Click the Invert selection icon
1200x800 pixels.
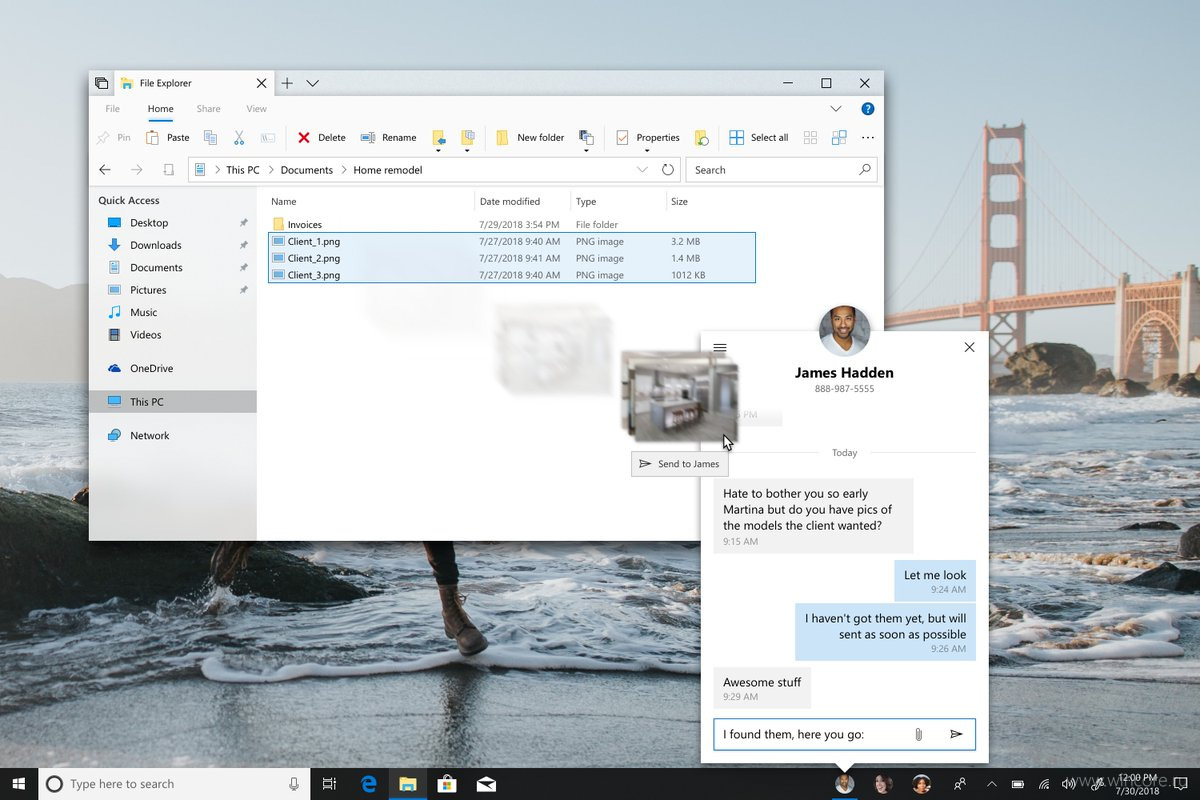pyautogui.click(x=839, y=138)
